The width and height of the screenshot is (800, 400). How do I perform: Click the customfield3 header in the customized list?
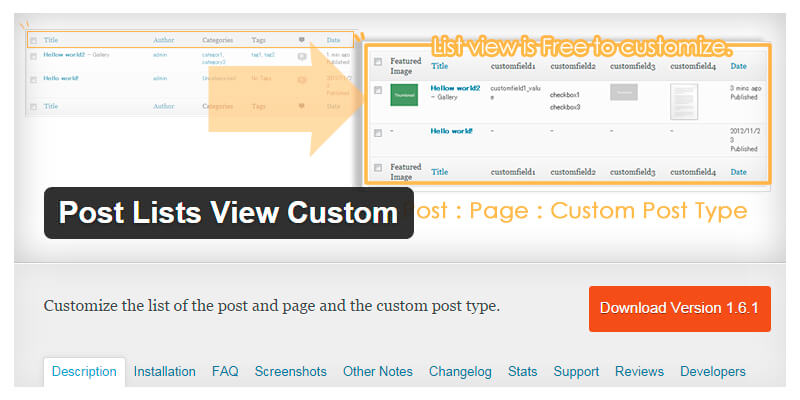click(x=633, y=66)
